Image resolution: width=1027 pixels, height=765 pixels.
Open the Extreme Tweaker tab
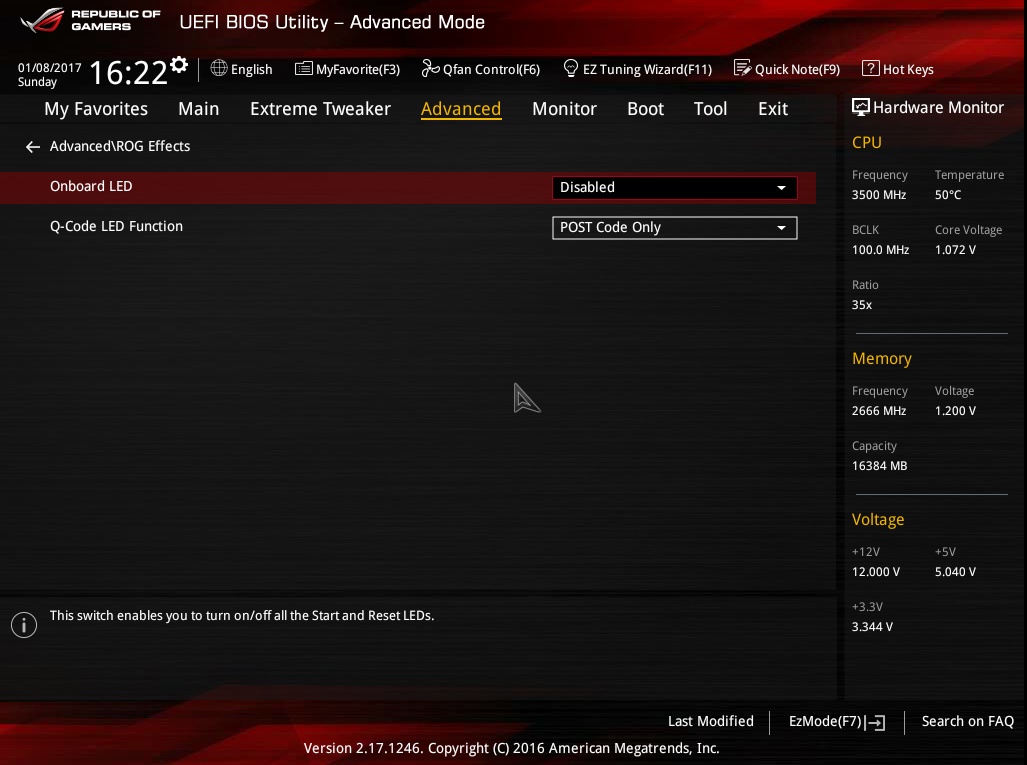point(320,109)
